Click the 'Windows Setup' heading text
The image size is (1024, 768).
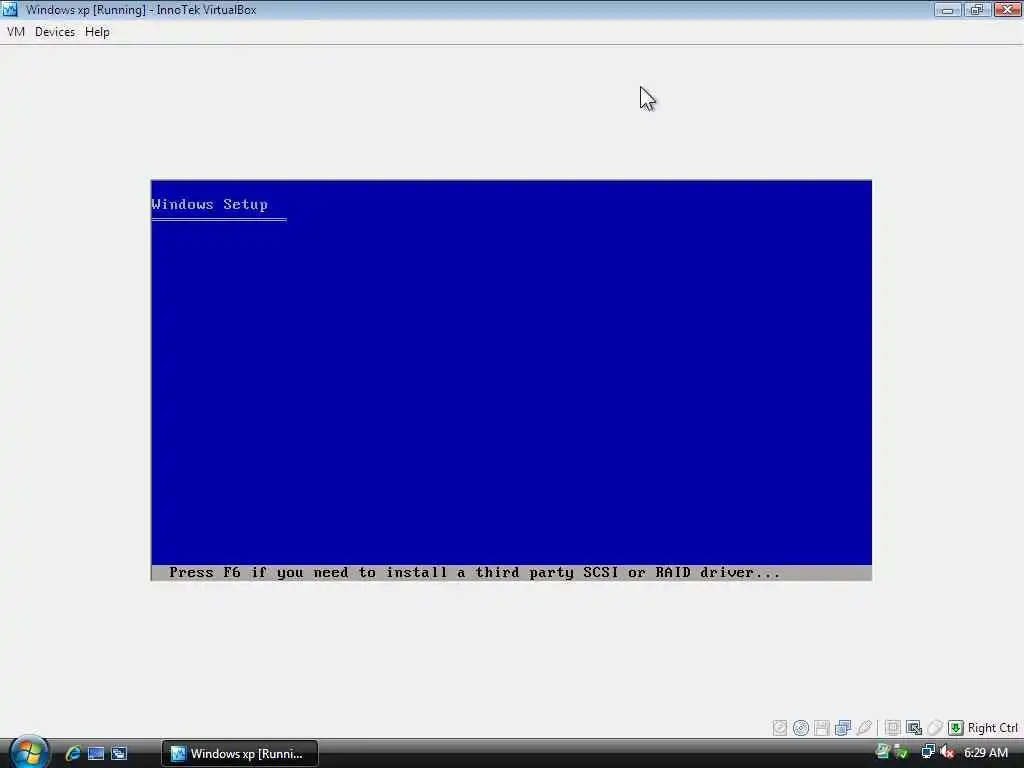click(210, 204)
